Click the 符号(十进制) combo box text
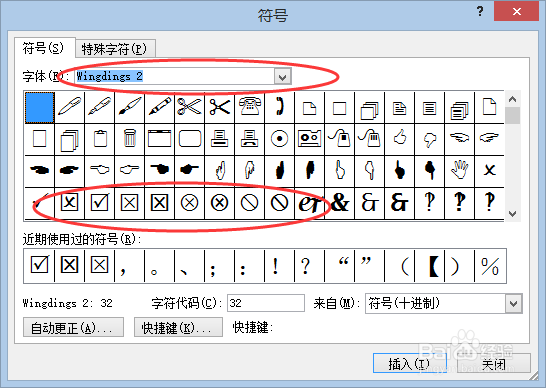Image resolution: width=546 pixels, height=388 pixels. 404,303
